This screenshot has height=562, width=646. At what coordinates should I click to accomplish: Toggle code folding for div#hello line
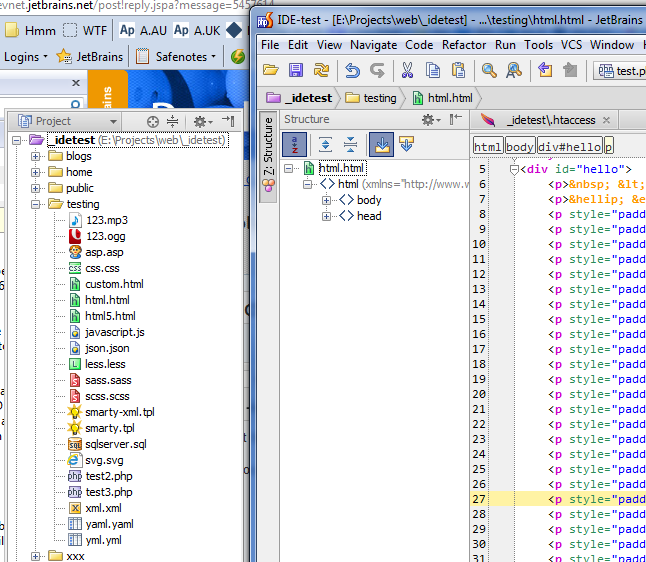point(514,169)
